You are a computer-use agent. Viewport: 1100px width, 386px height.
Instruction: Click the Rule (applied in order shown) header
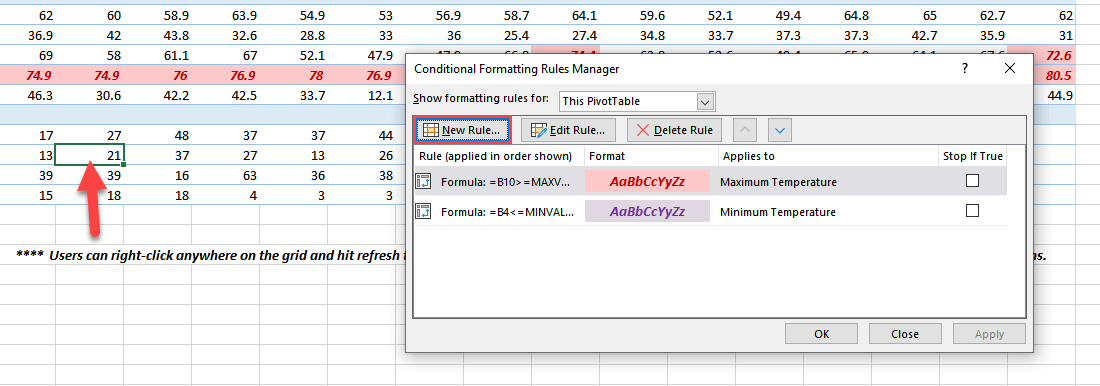(x=495, y=156)
